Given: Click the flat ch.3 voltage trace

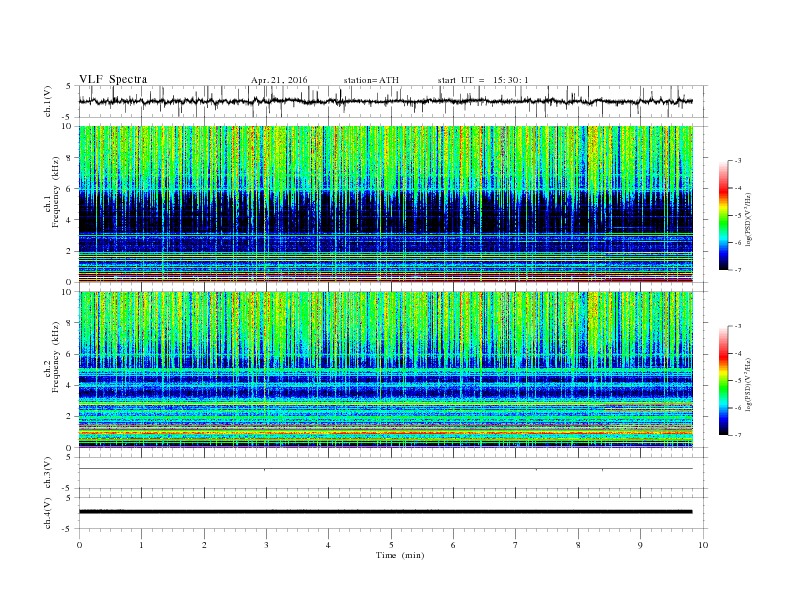Looking at the screenshot, I should (x=385, y=469).
